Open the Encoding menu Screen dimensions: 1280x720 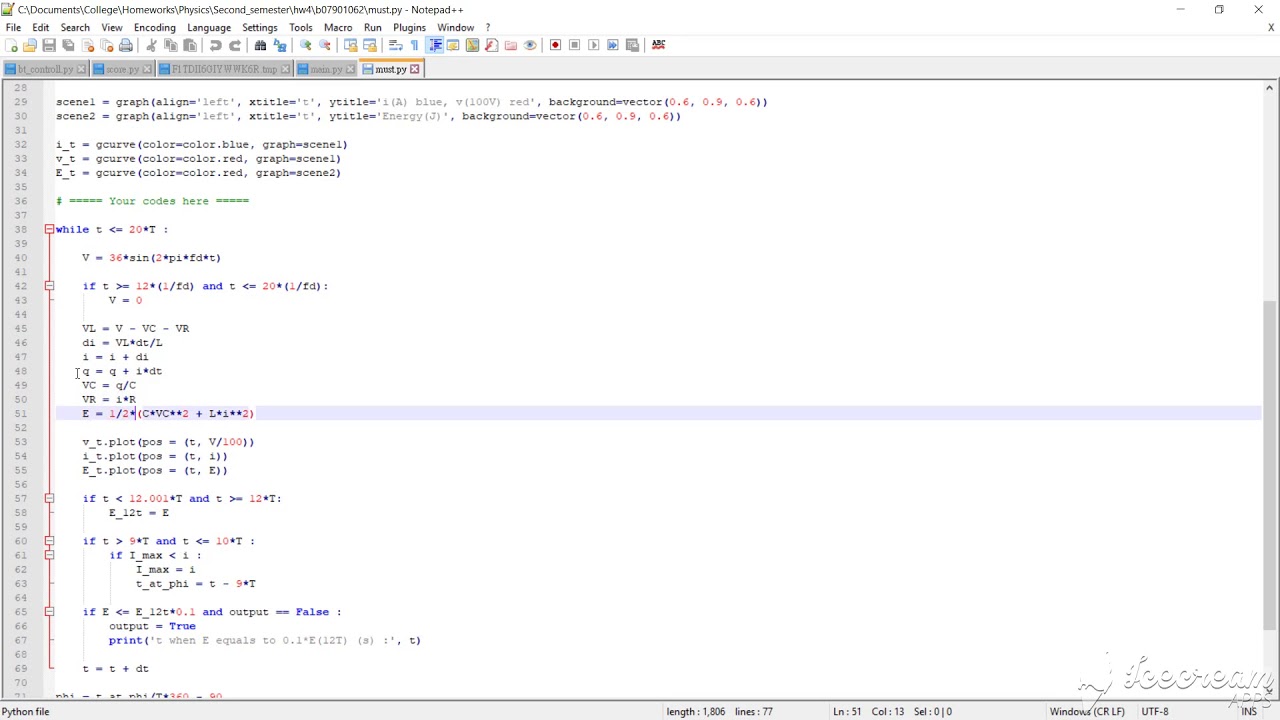[154, 27]
